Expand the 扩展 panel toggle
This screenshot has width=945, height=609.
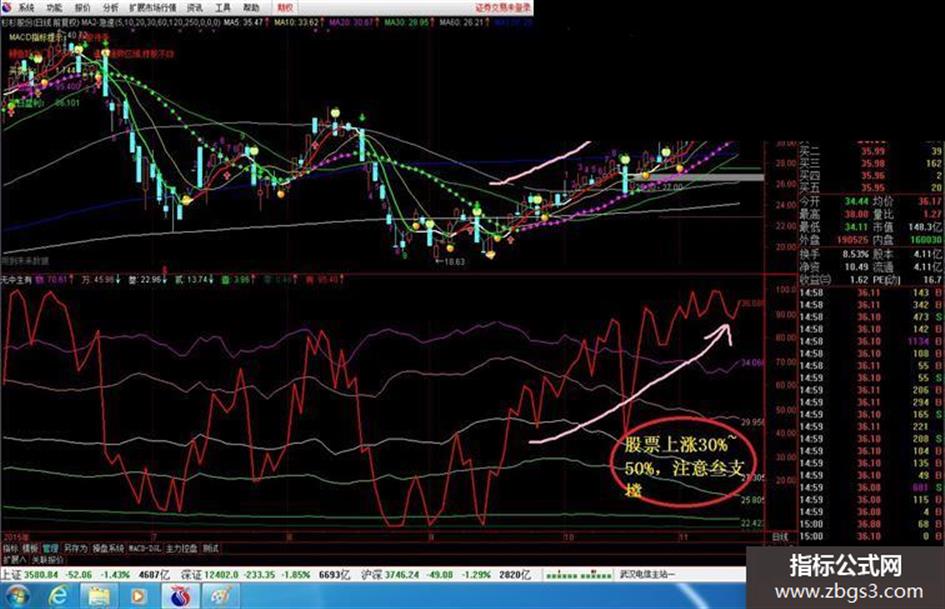click(x=14, y=560)
